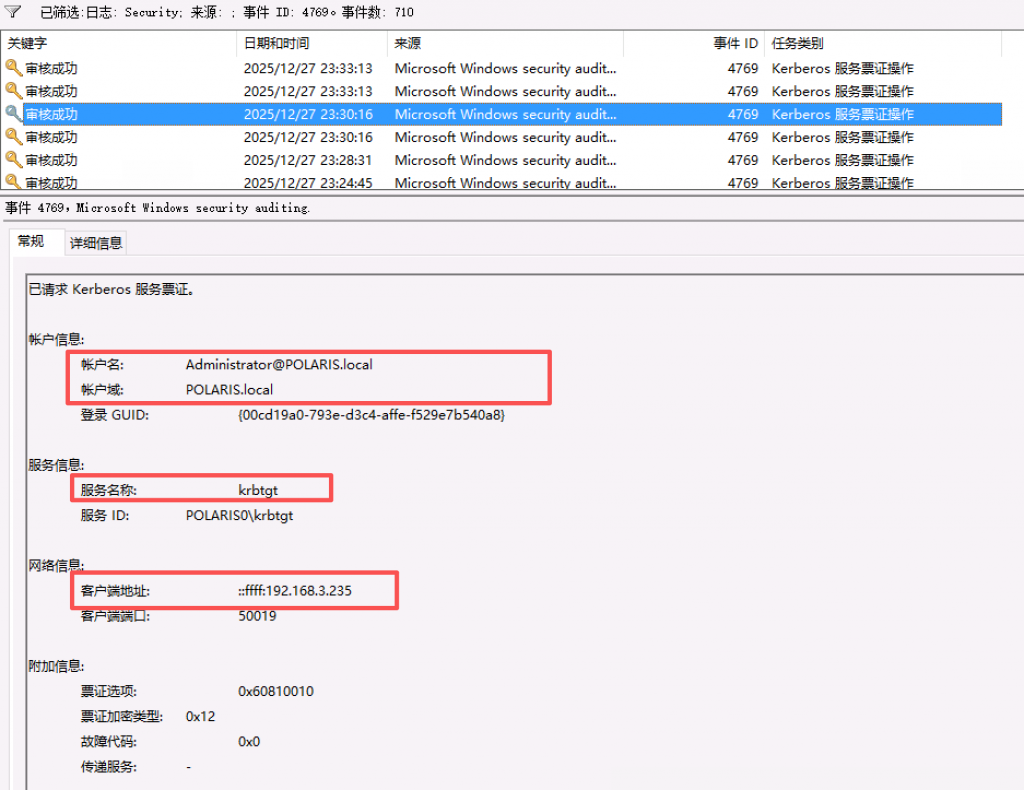Click the key icon of the 23:24:45 event
The image size is (1024, 790).
pyautogui.click(x=13, y=182)
